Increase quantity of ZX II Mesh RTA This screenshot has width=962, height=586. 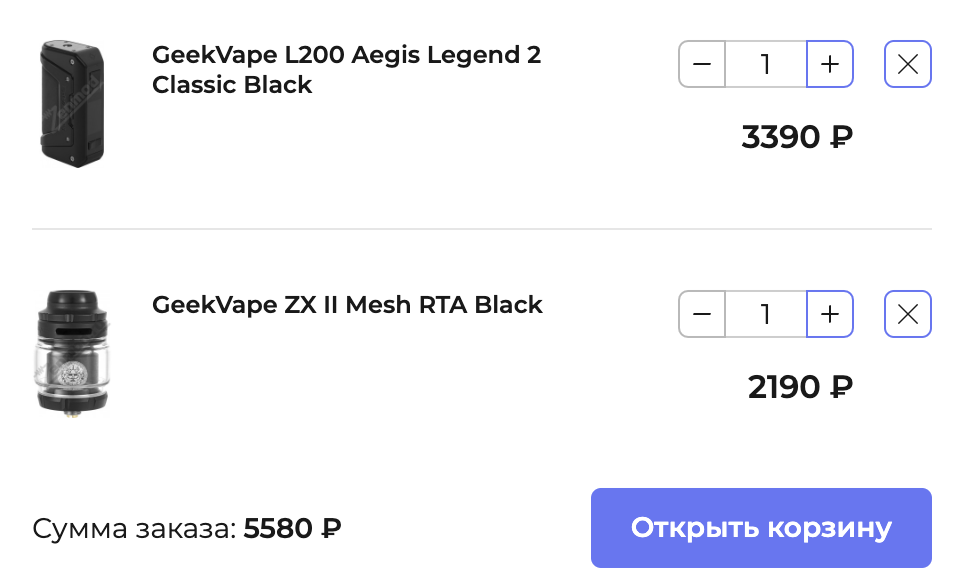[830, 315]
